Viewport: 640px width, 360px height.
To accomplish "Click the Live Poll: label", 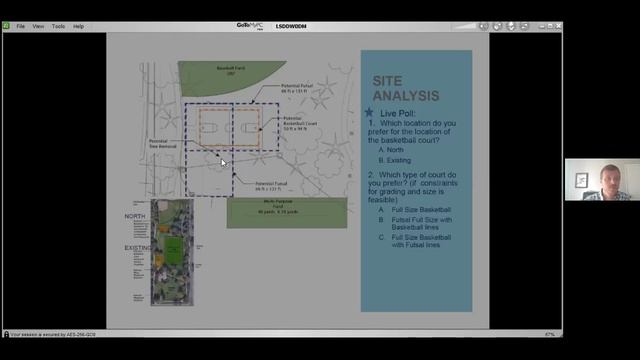I will (x=398, y=113).
